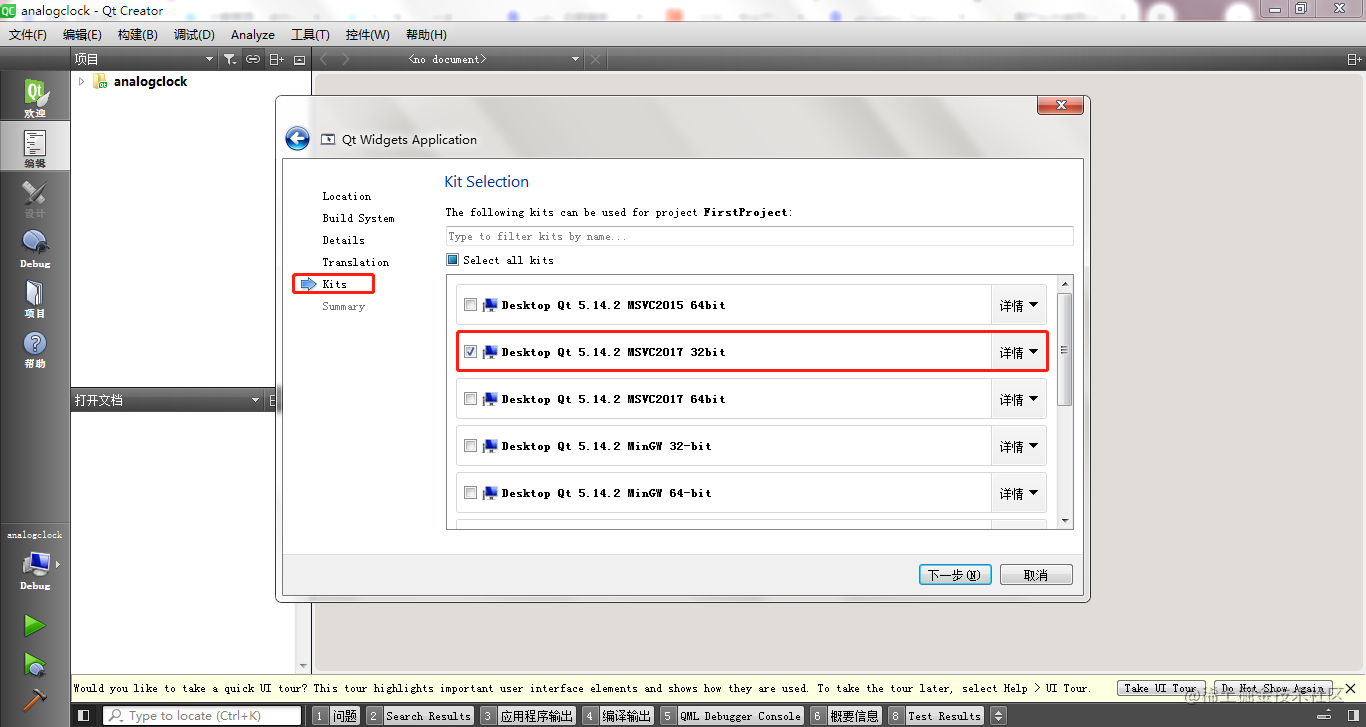Open the 编译输出 compile output pane
This screenshot has width=1366, height=727.
pyautogui.click(x=617, y=715)
